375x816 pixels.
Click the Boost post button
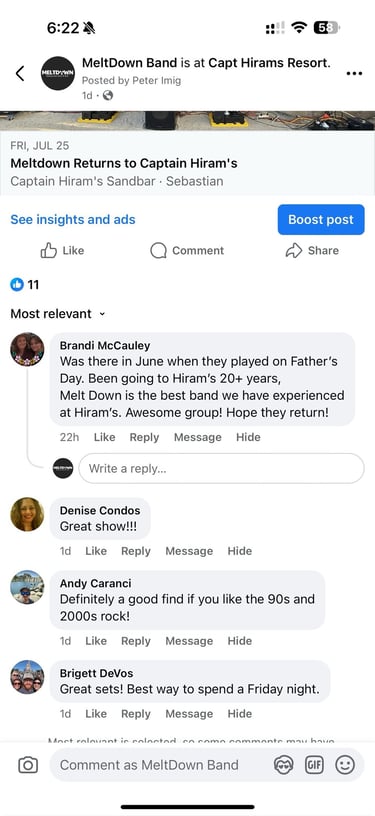321,220
